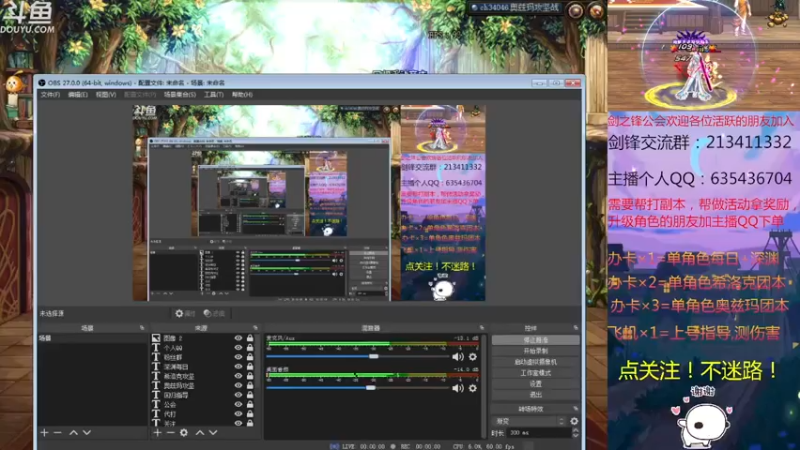Click 启动虚拟摄像机 virtual camera button
Screen dimensions: 800x450
[535, 362]
